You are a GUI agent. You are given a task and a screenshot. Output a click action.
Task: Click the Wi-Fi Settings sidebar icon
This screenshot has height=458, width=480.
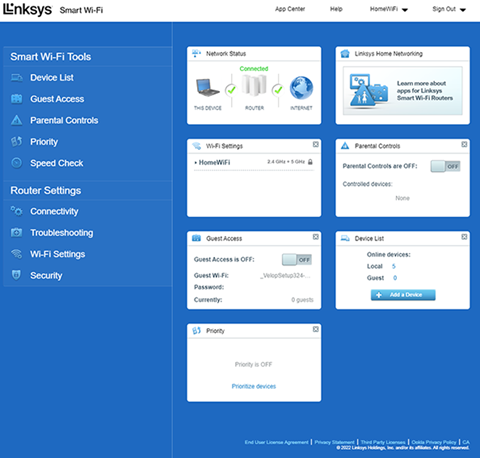point(17,254)
